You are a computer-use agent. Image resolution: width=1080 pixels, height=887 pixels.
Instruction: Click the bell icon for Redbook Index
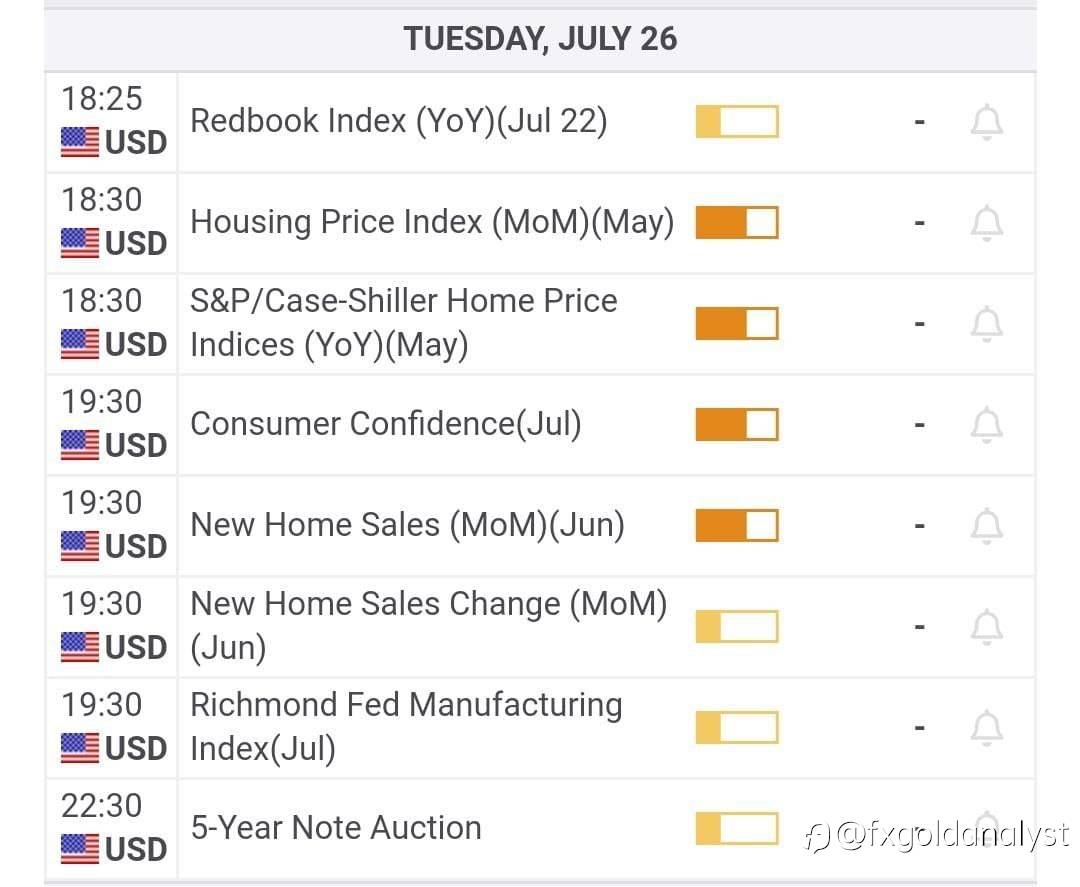(986, 123)
